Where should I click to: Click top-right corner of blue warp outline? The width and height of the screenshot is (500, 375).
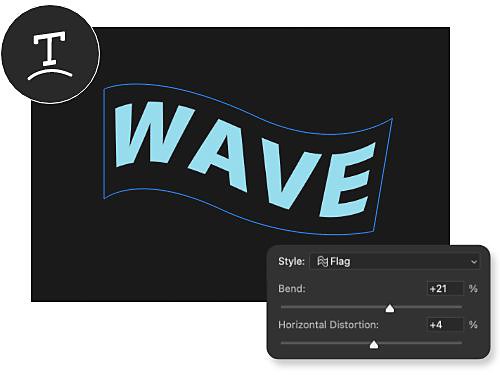pos(392,118)
